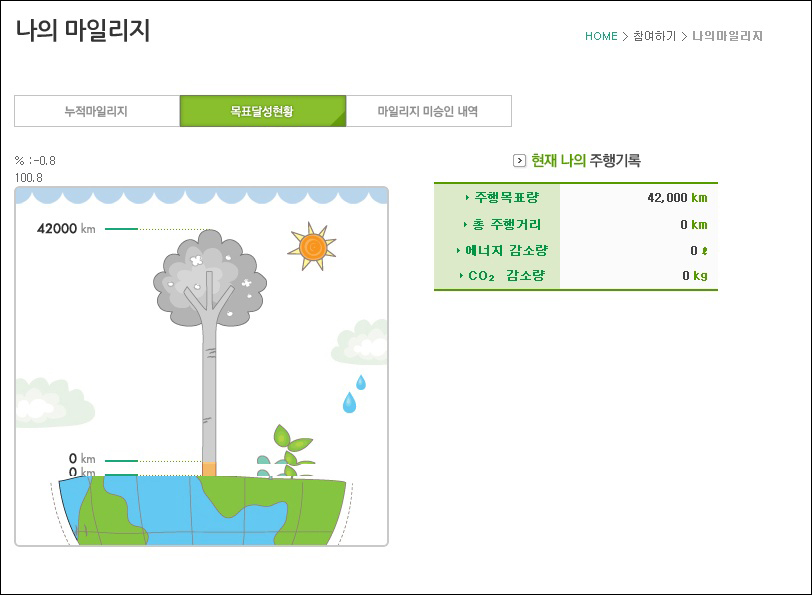The height and width of the screenshot is (595, 812).
Task: Click the CO₂ 감소량 row label
Action: [x=500, y=276]
